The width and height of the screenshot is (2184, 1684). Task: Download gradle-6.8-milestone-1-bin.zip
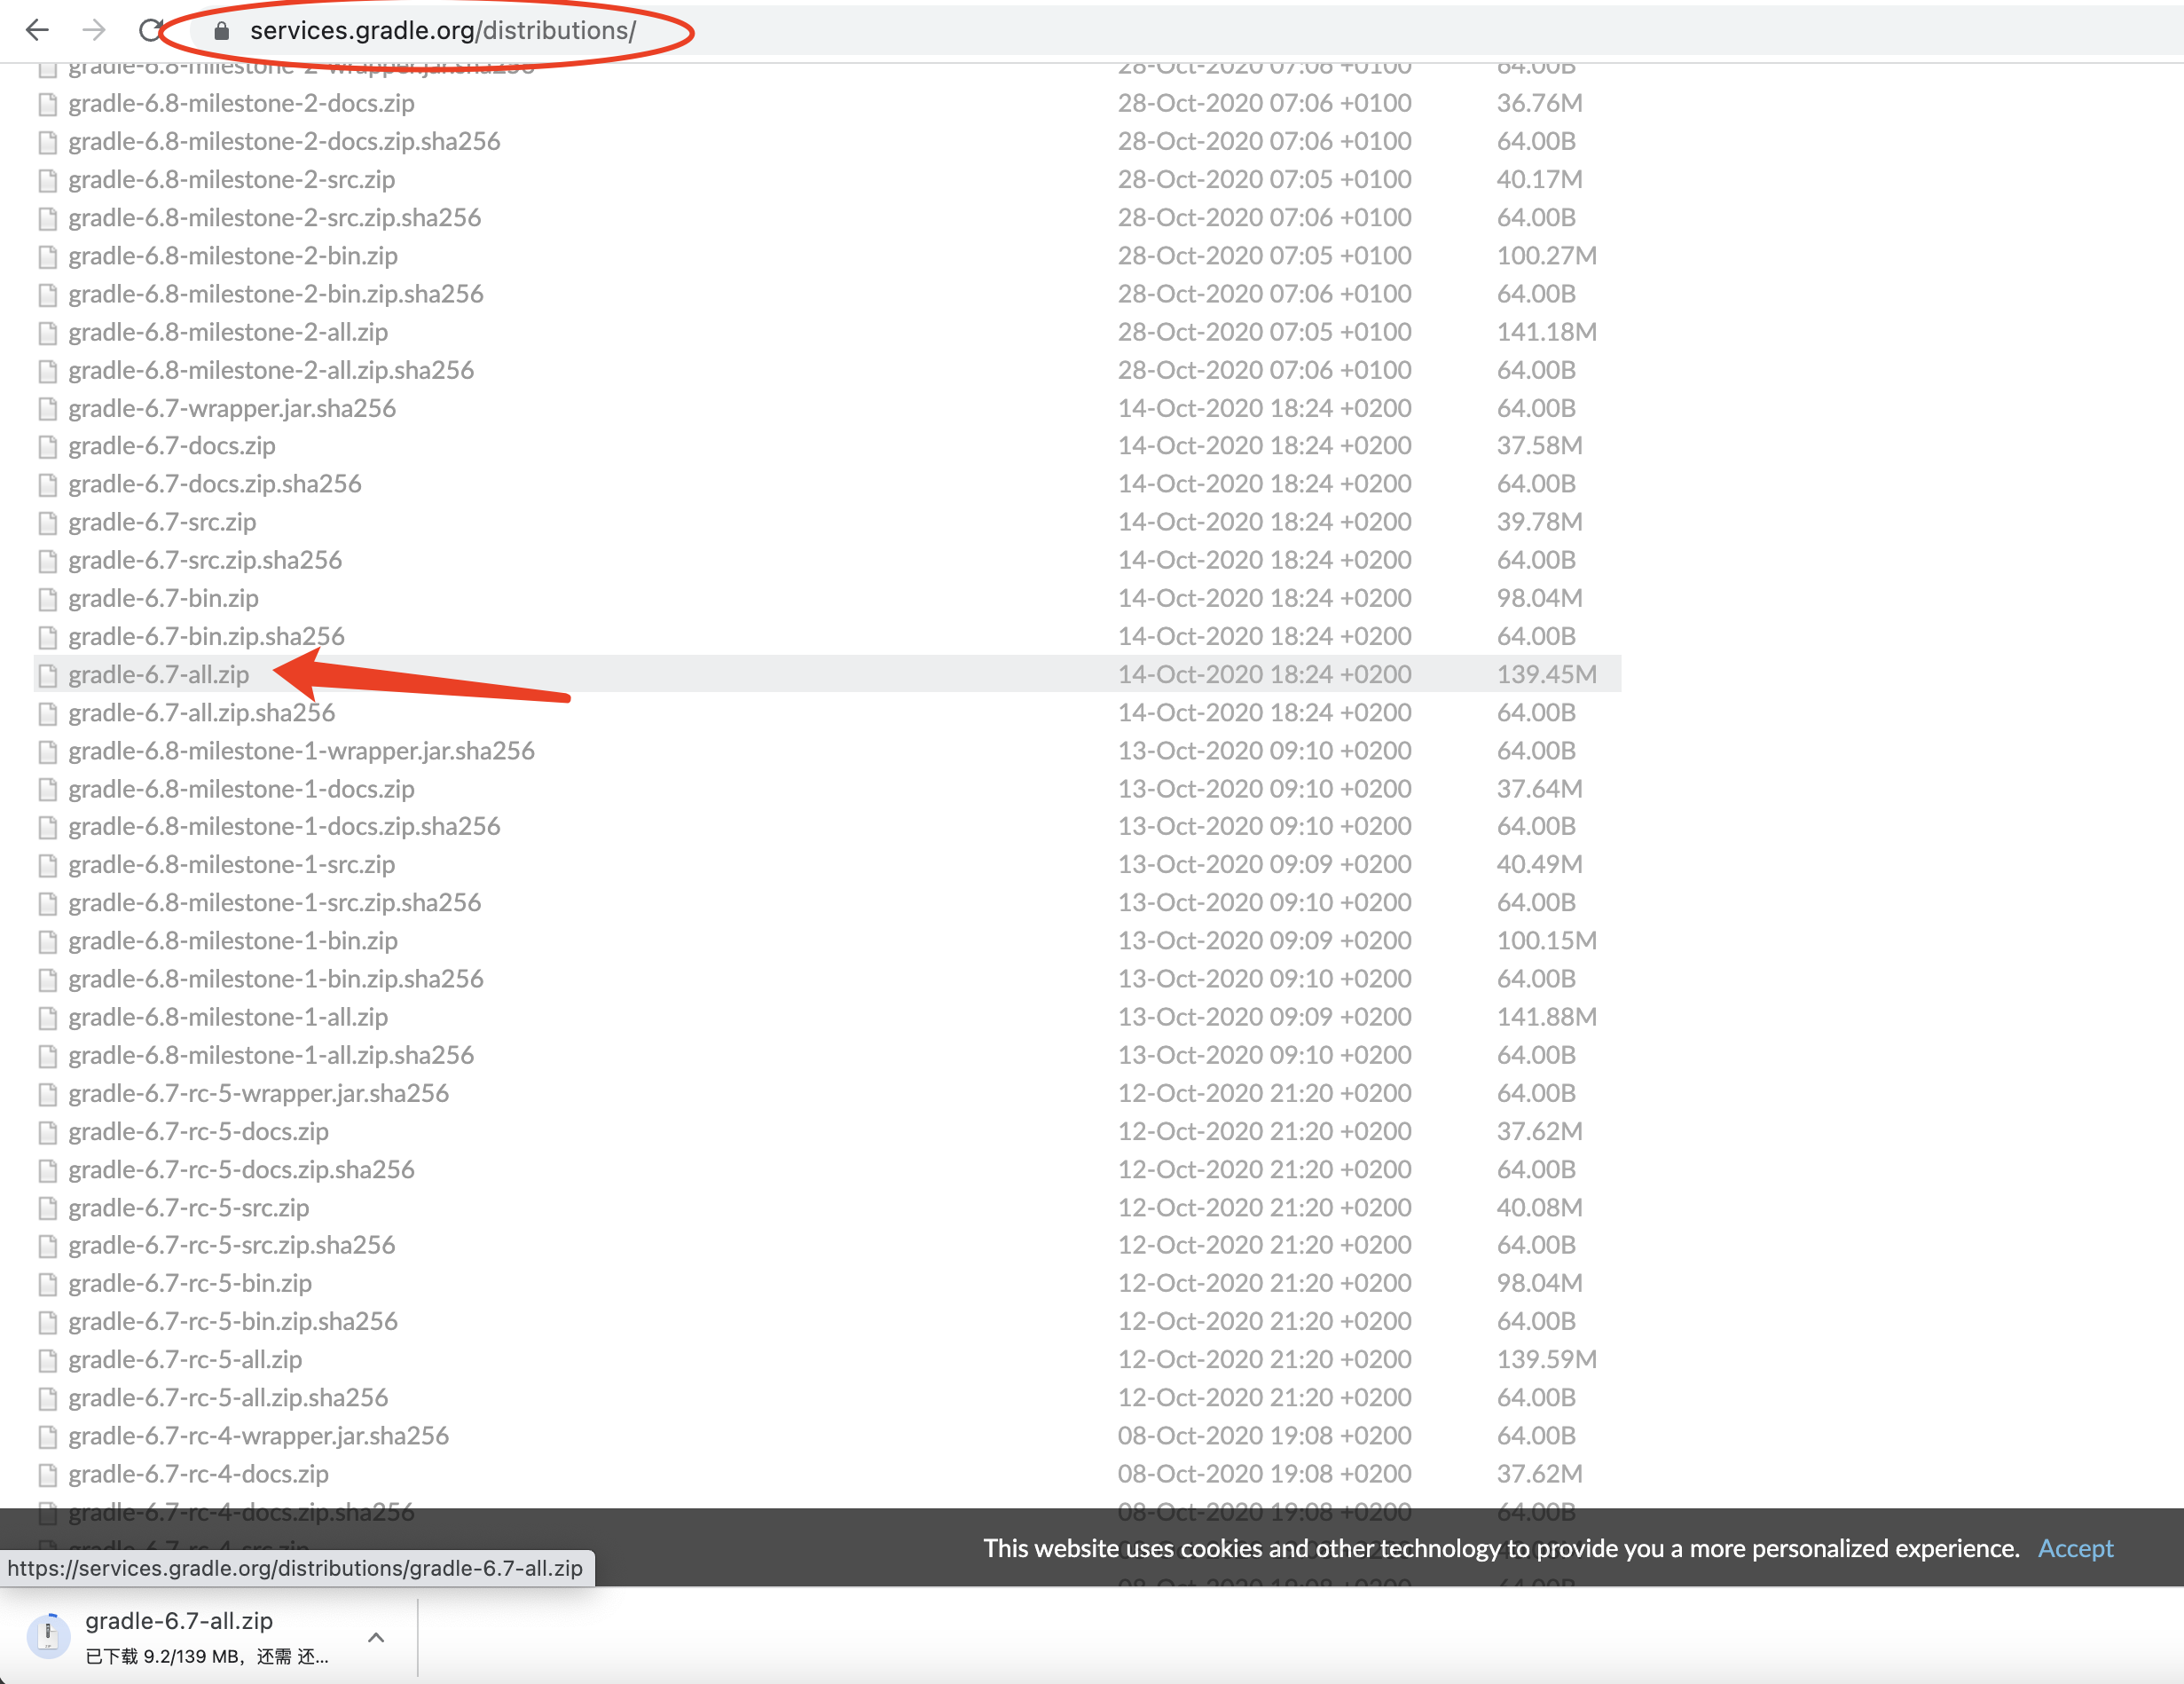point(233,941)
